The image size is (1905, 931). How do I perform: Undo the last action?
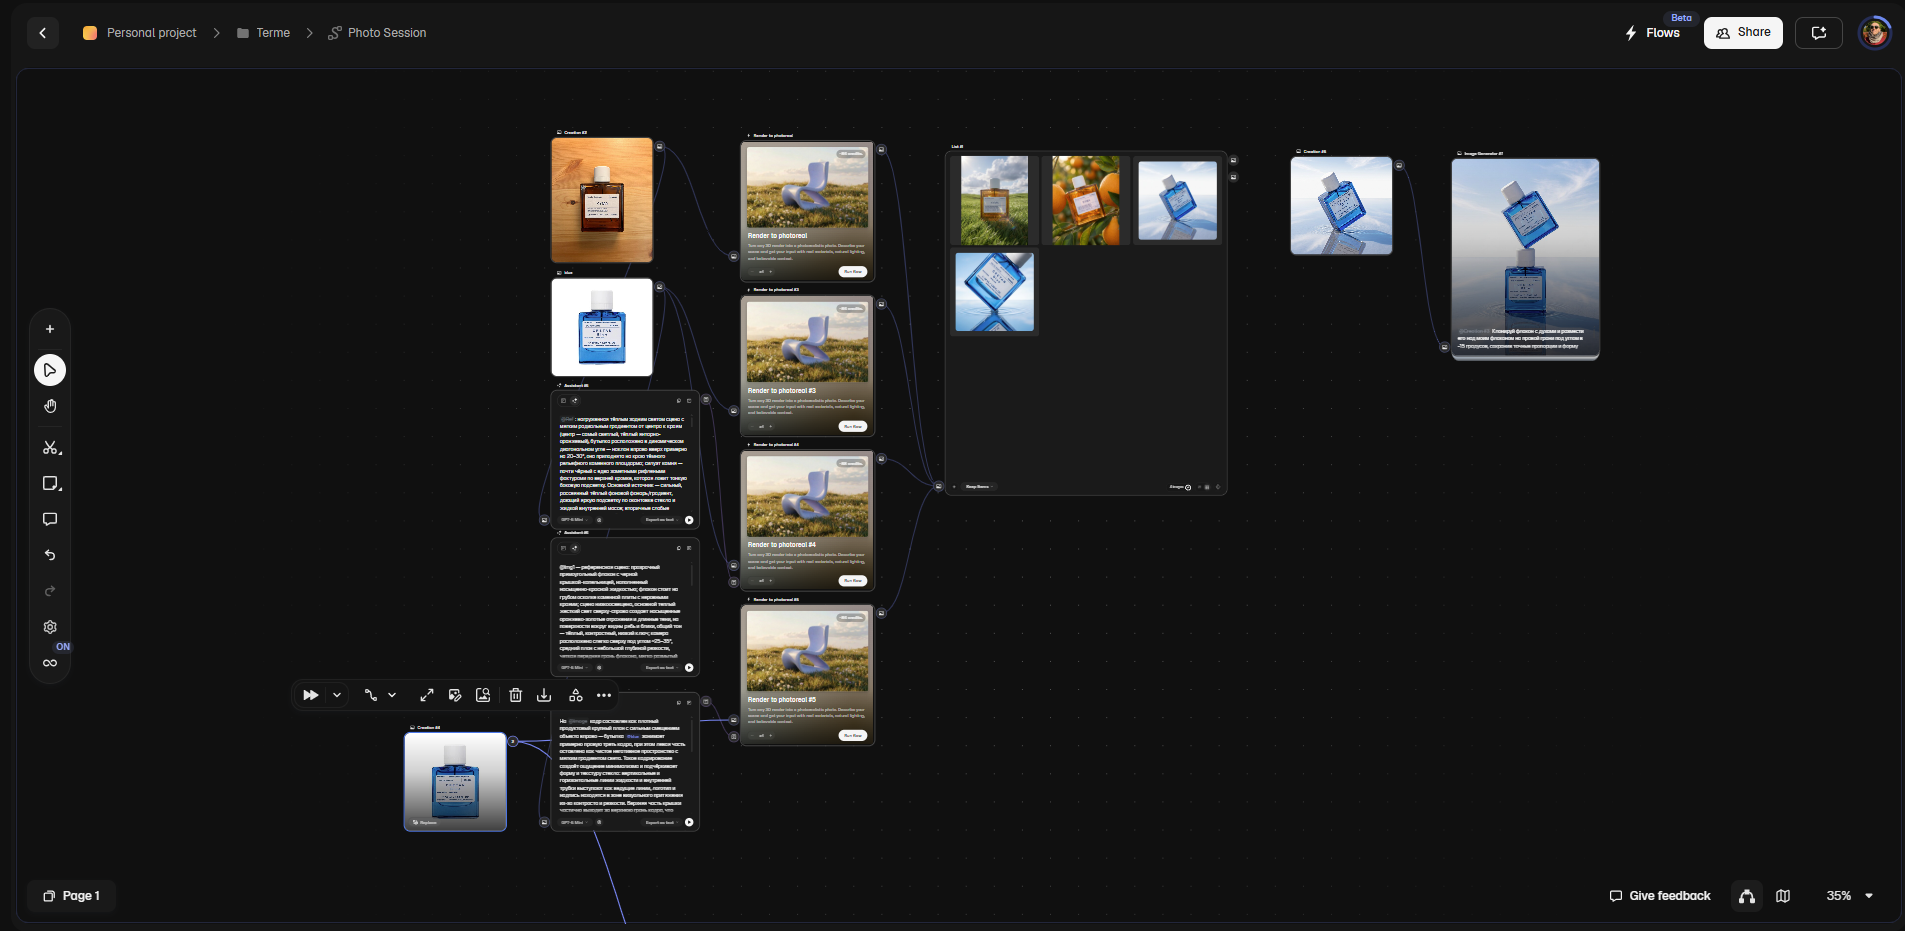pyautogui.click(x=50, y=555)
